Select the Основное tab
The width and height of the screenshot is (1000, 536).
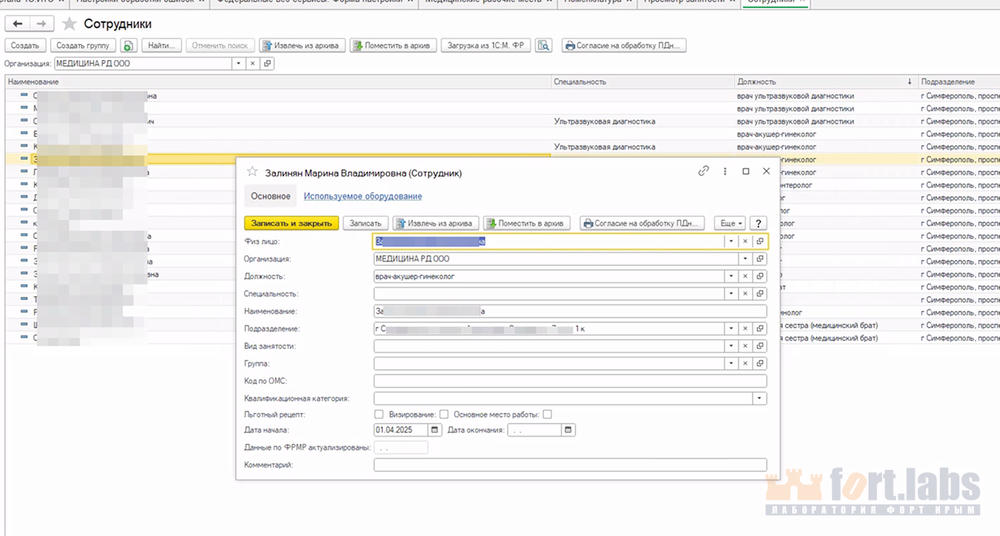270,196
